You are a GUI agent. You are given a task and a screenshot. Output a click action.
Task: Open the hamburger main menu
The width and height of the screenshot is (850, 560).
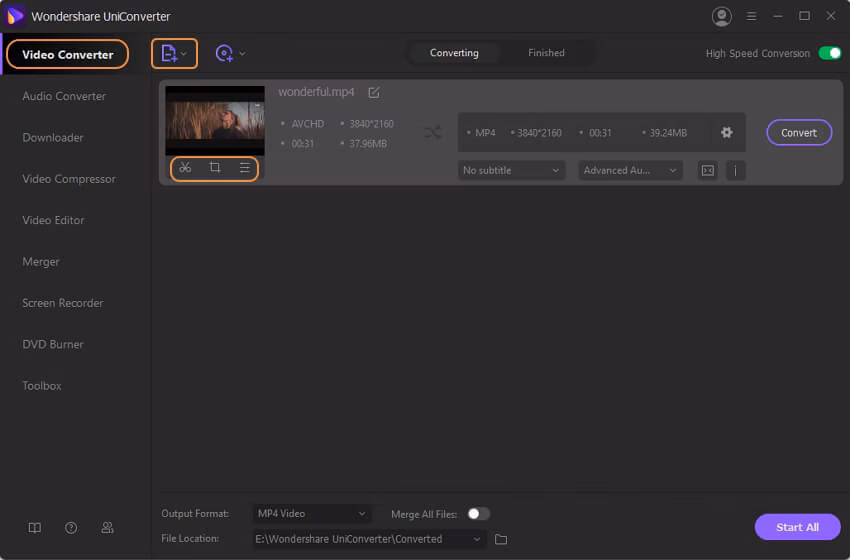(x=751, y=16)
